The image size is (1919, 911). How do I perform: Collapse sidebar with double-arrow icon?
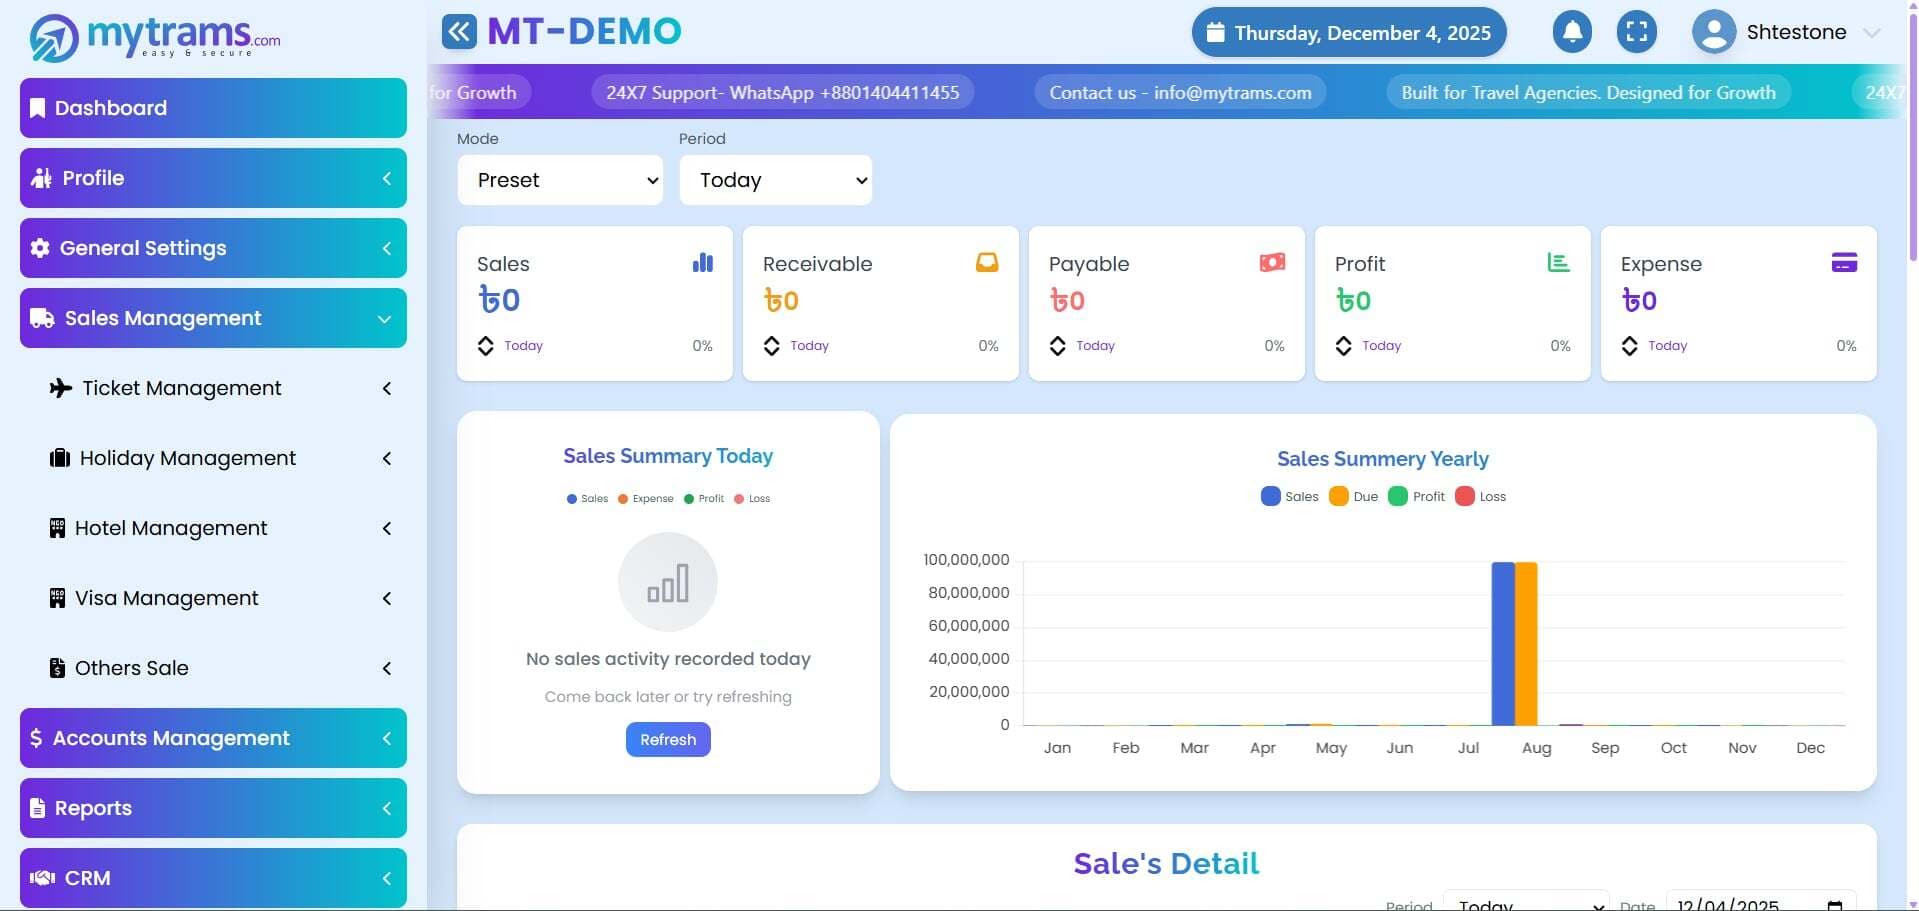point(459,32)
